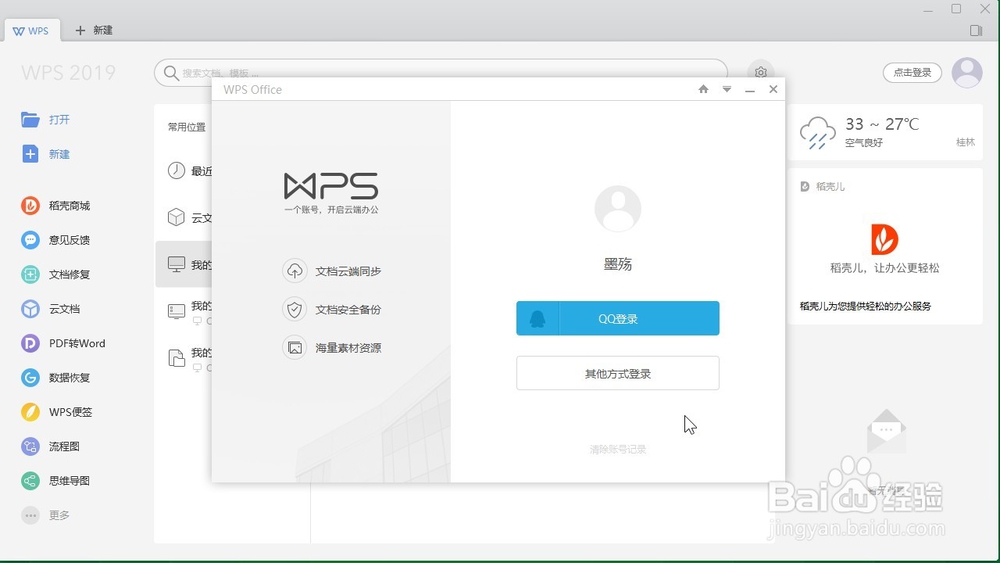This screenshot has height=563, width=1000.
Task: Open the dropdown arrow in login dialog title
Action: [726, 89]
